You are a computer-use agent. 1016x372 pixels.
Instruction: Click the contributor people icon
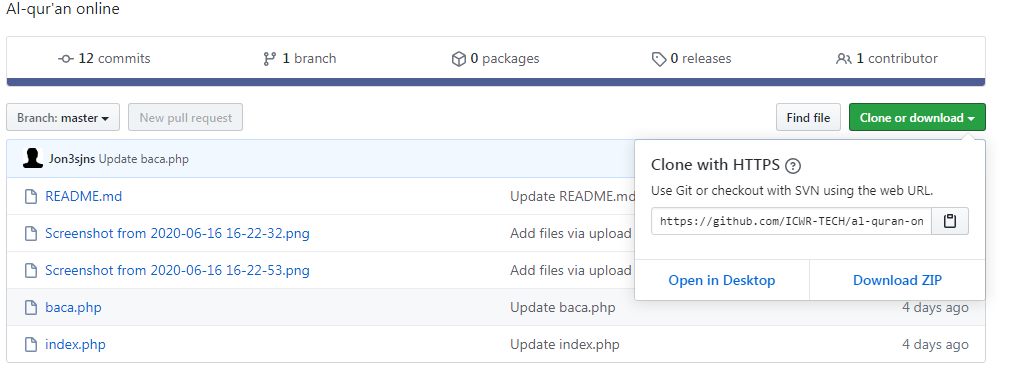point(844,59)
